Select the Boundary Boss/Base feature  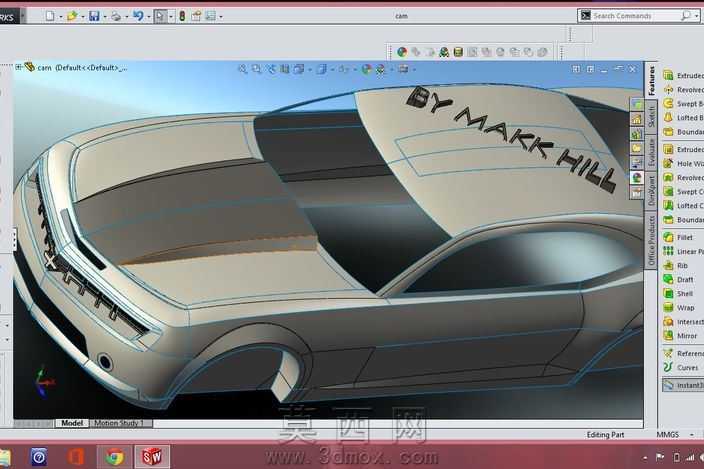[x=683, y=131]
